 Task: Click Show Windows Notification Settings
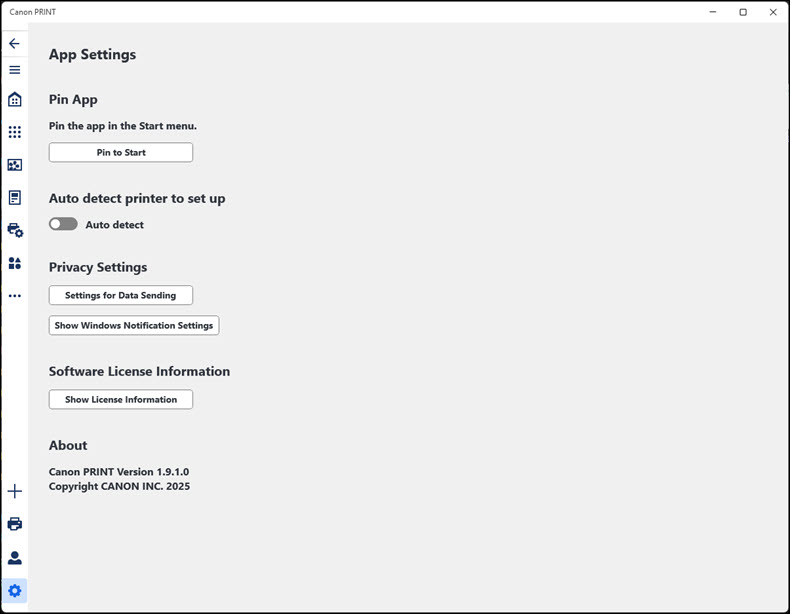[x=134, y=326]
